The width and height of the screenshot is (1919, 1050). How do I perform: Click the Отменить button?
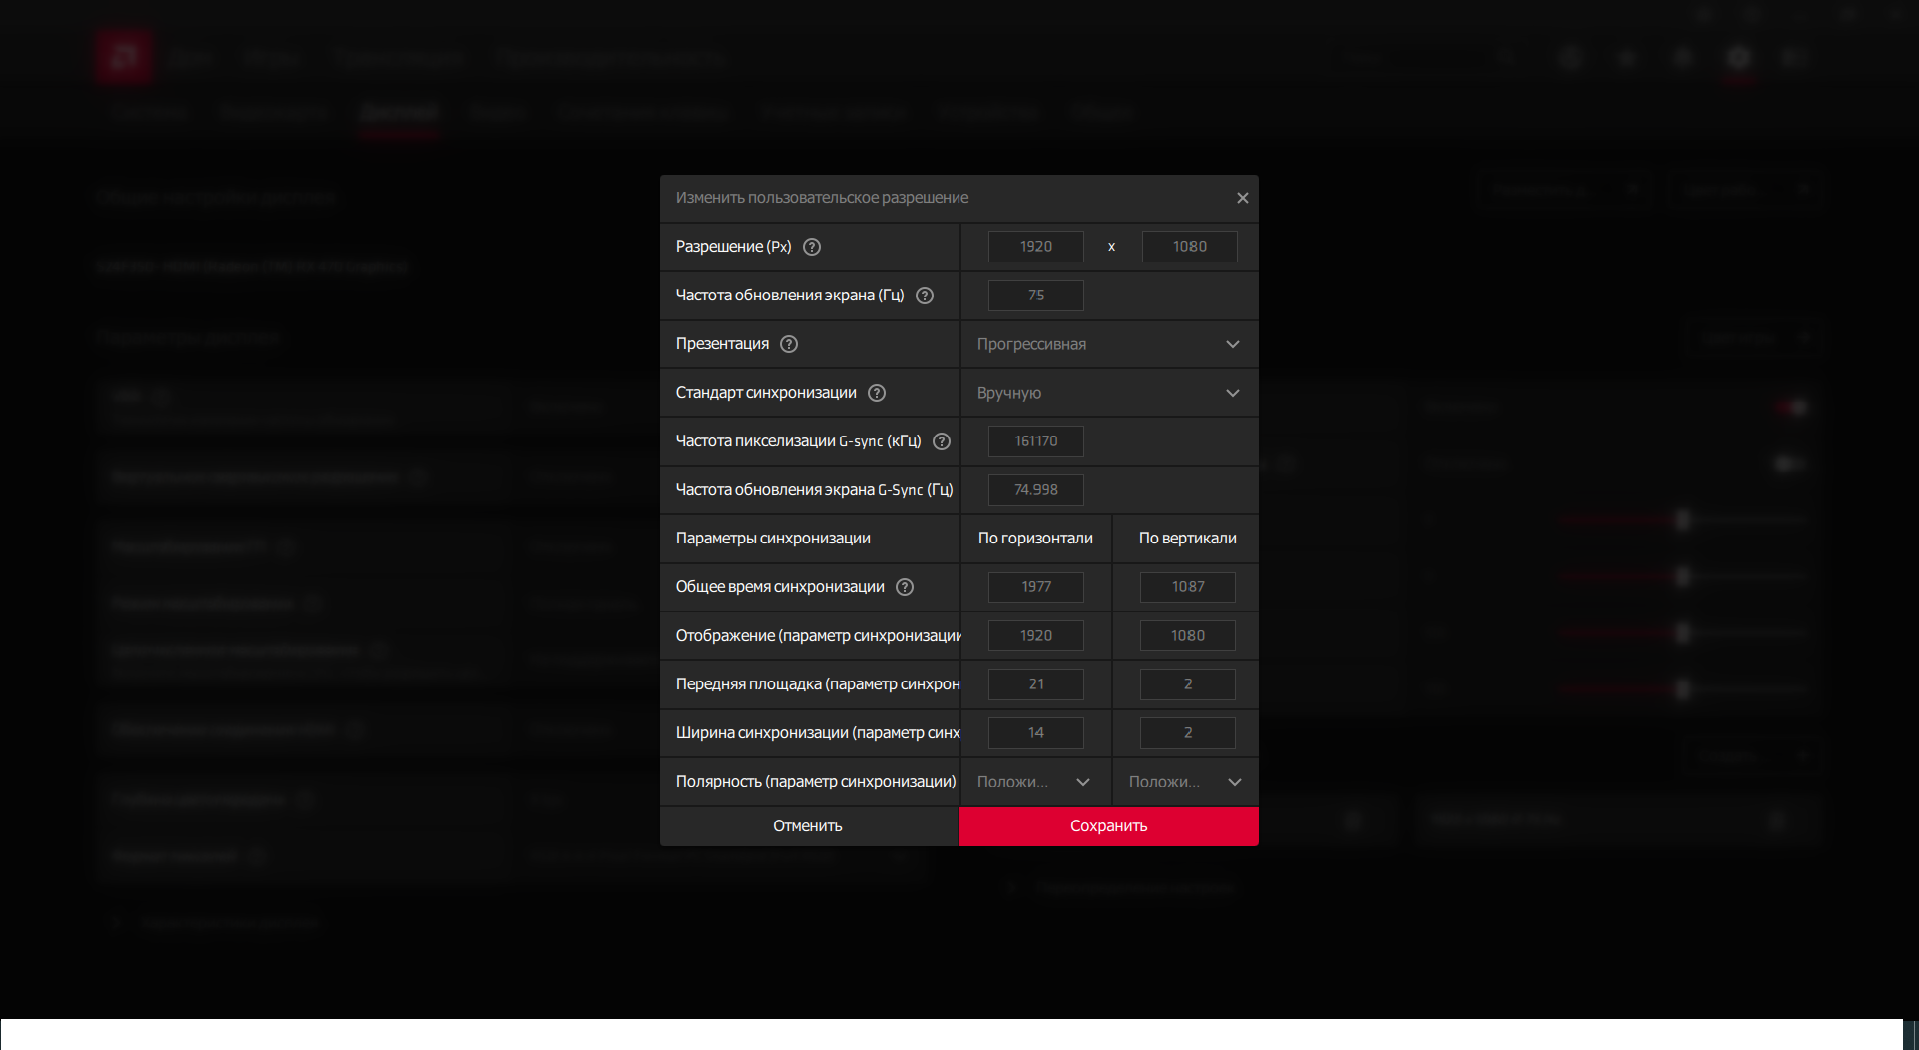tap(808, 826)
